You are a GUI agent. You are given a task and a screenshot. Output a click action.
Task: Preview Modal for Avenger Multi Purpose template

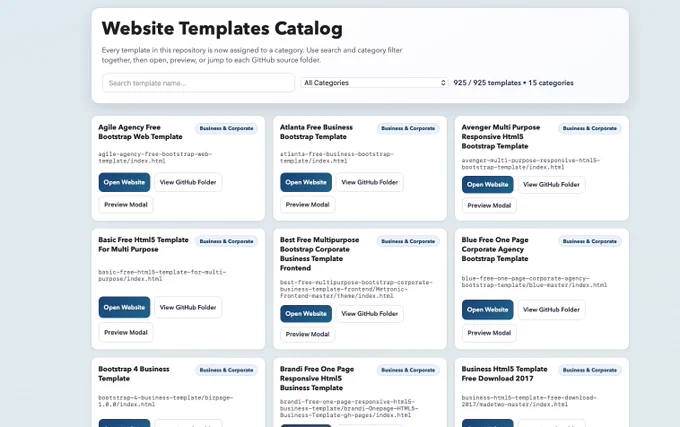click(489, 205)
